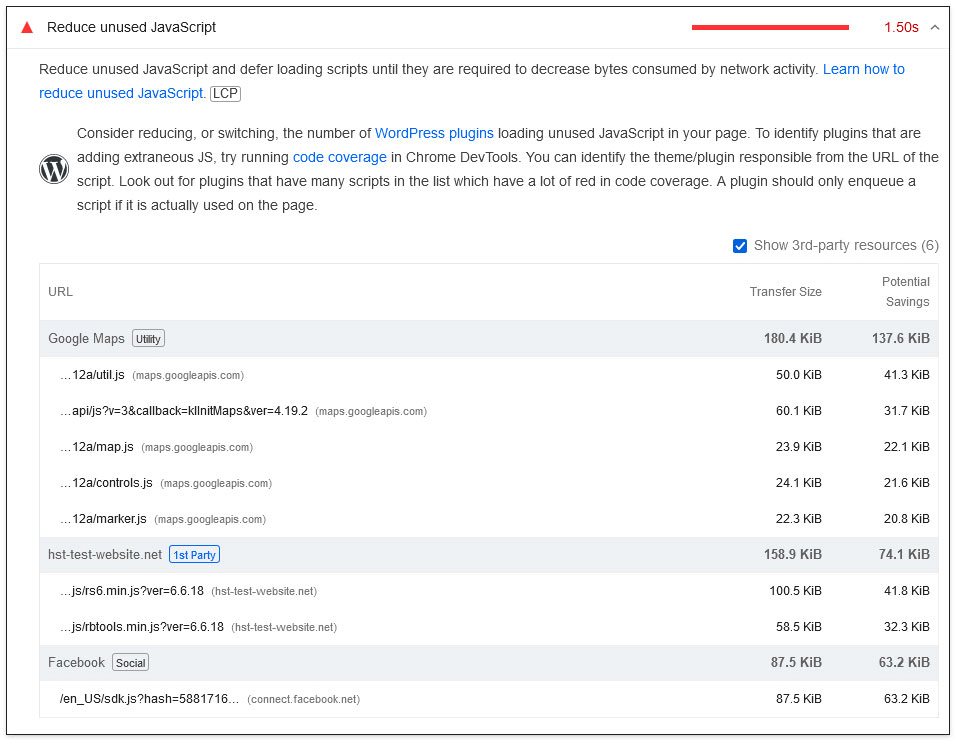This screenshot has height=740, width=956.
Task: Open the …12a/util.js URL
Action: [92, 375]
